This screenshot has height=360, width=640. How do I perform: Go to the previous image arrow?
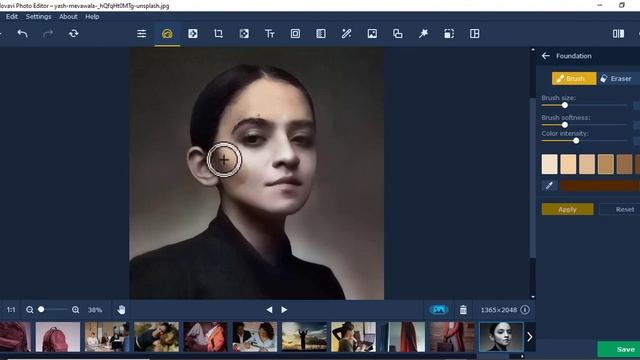[269, 310]
